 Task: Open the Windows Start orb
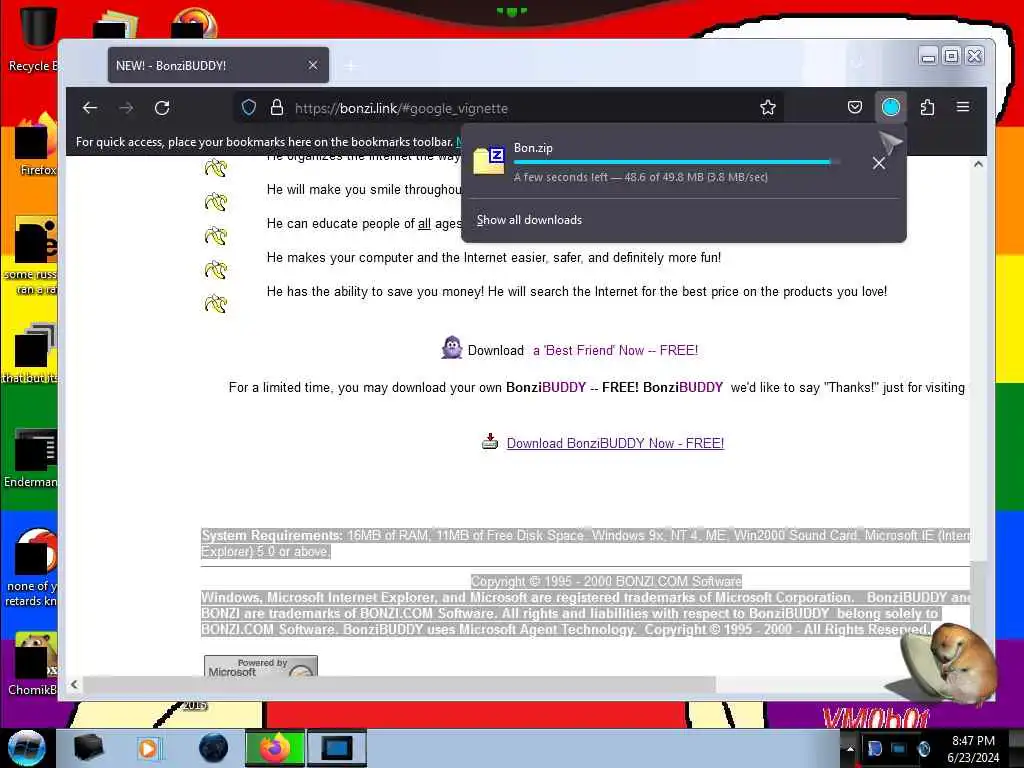pyautogui.click(x=27, y=748)
